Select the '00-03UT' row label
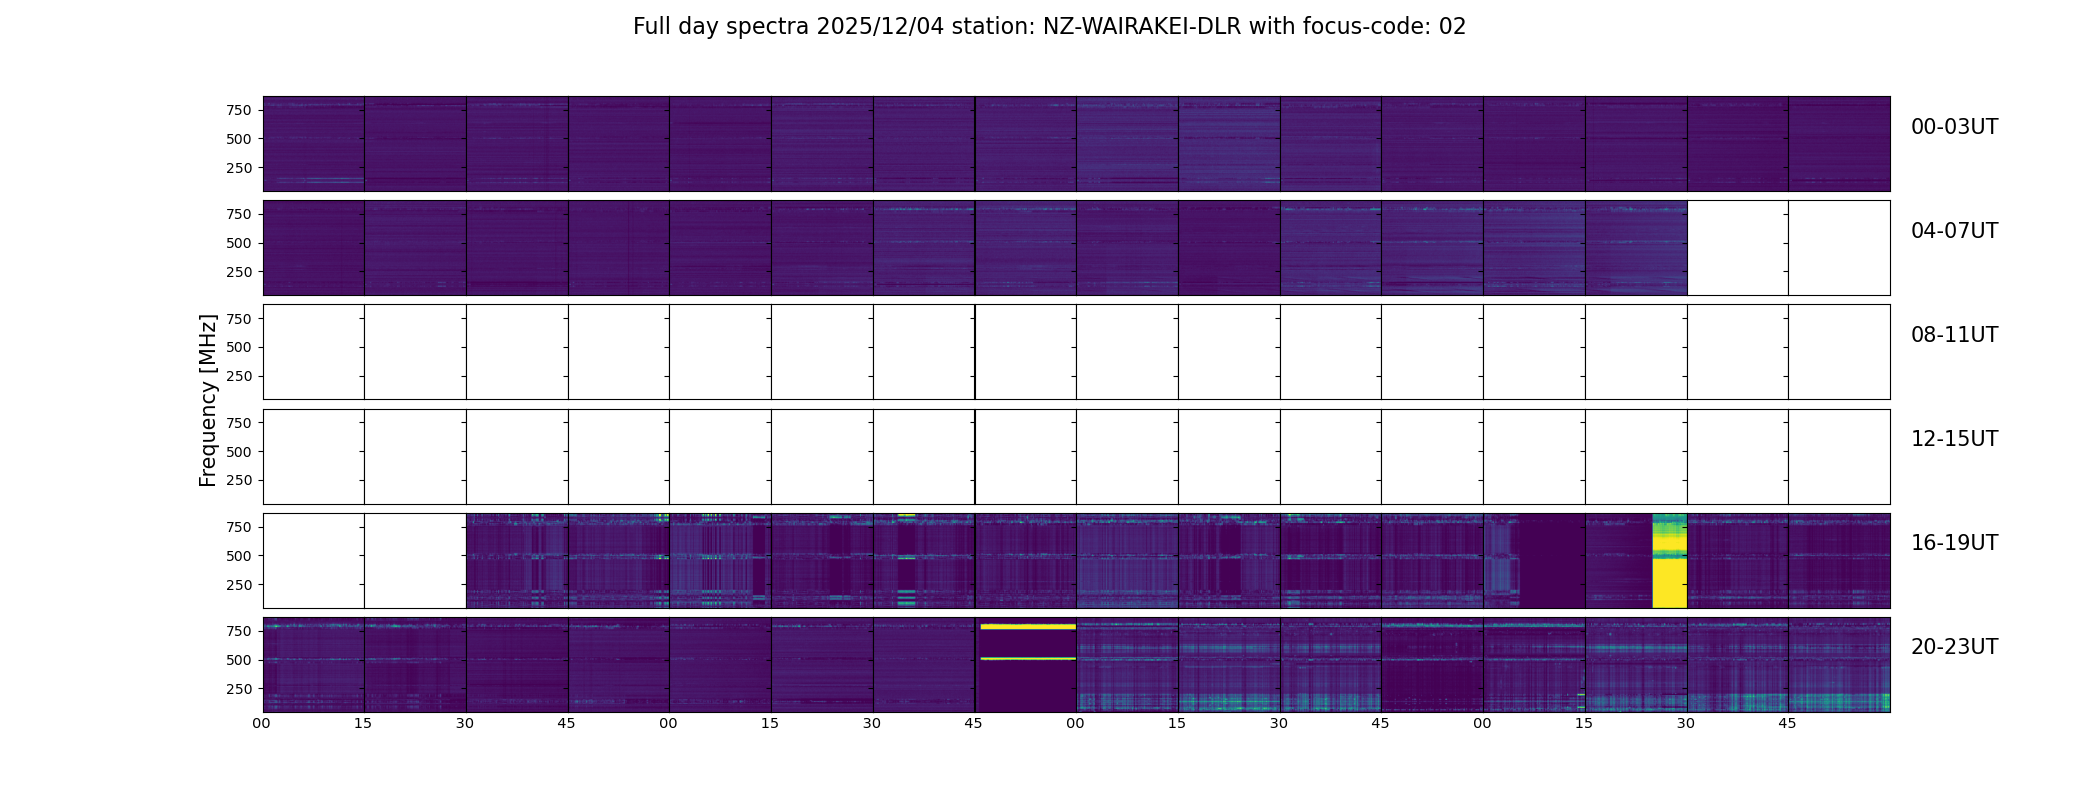 coord(1954,127)
